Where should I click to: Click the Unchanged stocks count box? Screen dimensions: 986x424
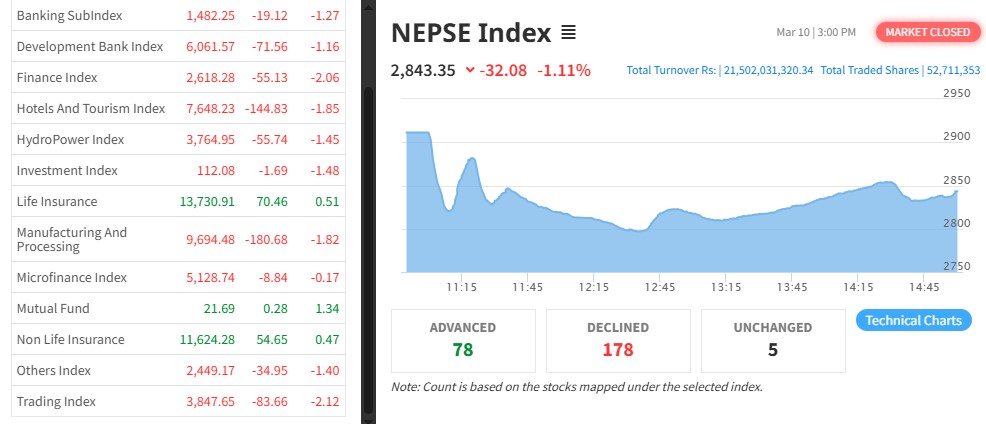point(773,340)
